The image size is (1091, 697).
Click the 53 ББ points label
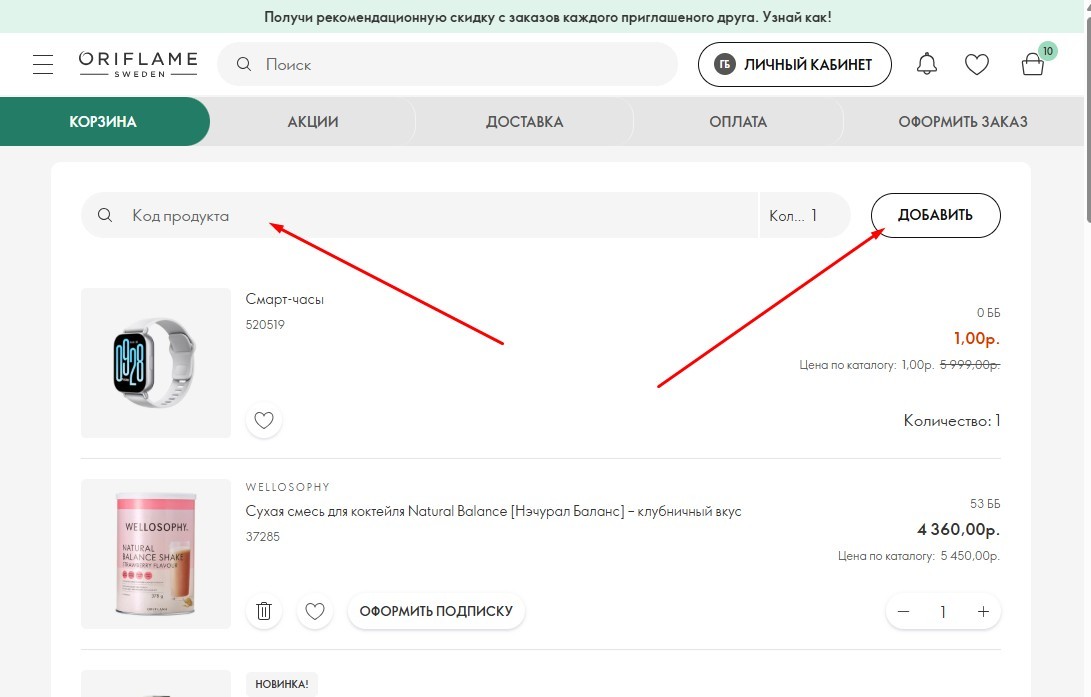point(985,503)
